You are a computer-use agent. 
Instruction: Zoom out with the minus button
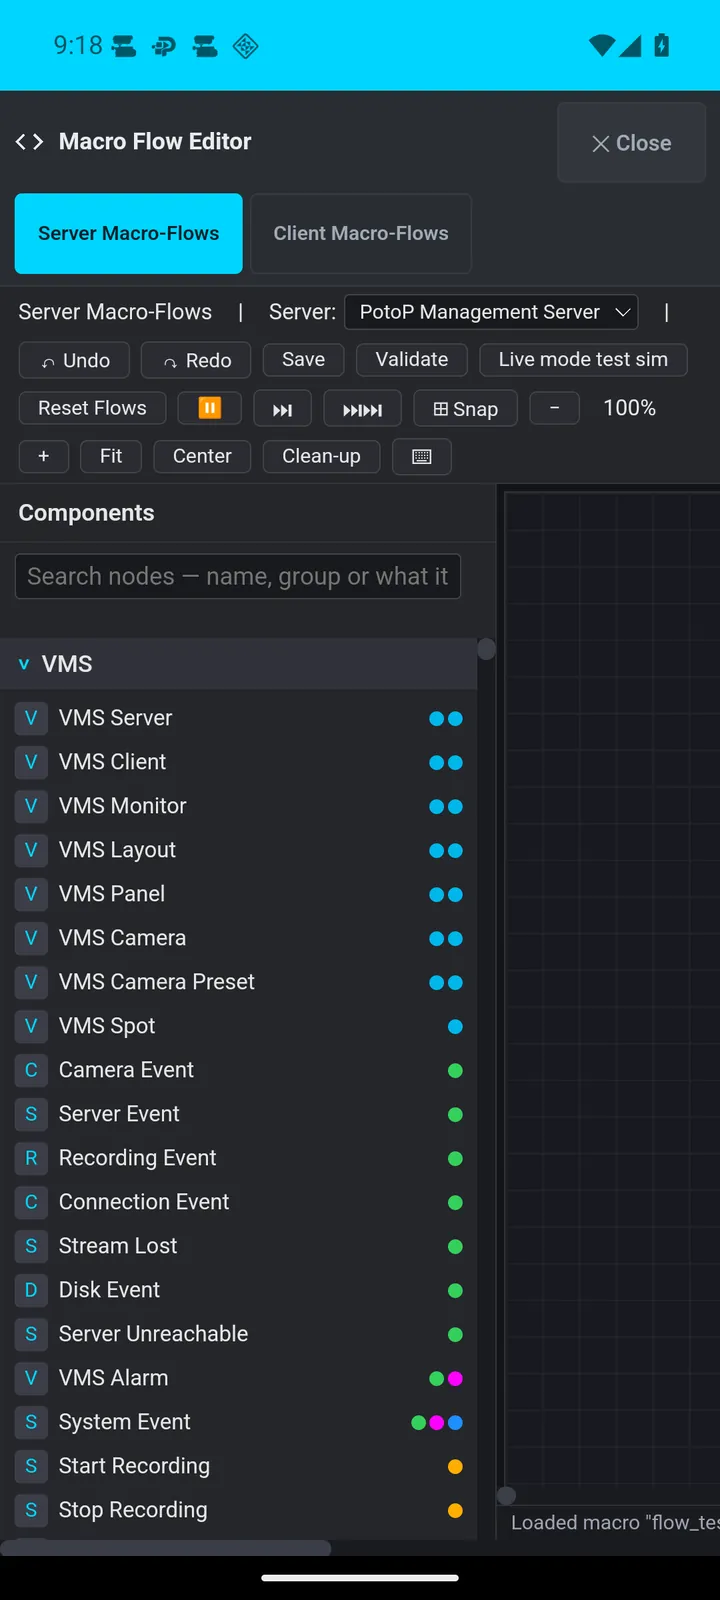(x=554, y=408)
